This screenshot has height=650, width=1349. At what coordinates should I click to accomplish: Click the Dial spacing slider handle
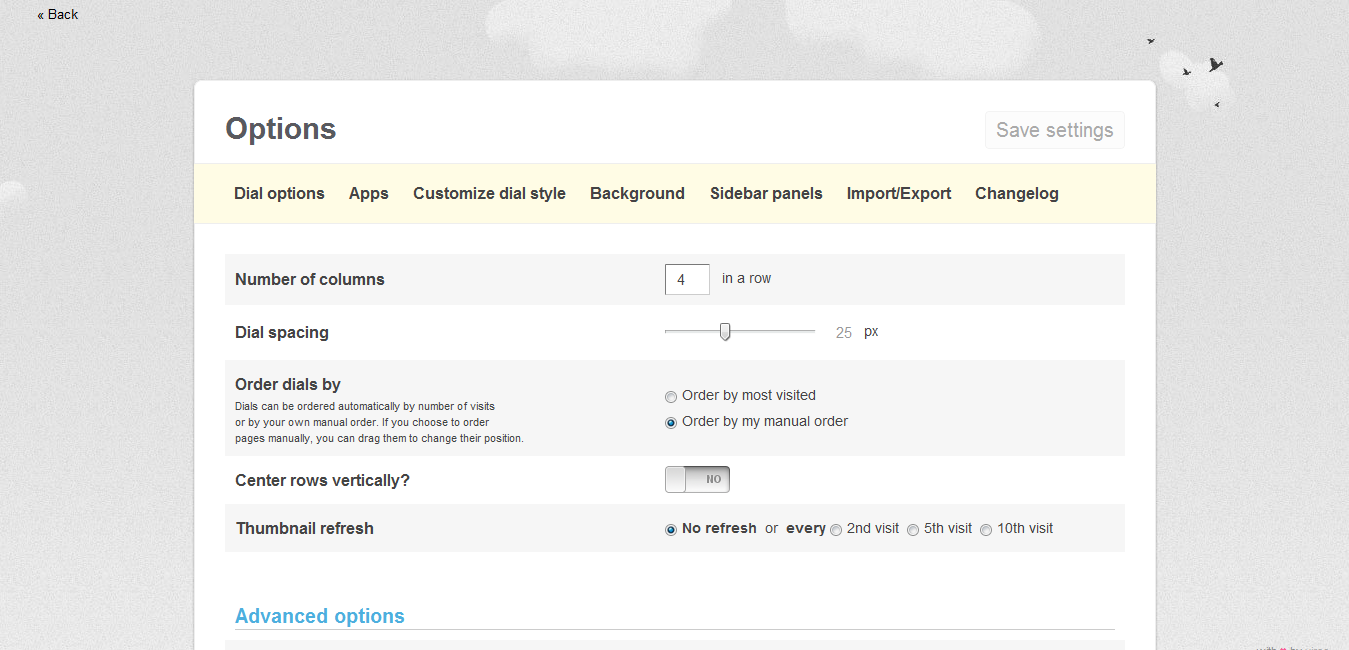(x=725, y=332)
